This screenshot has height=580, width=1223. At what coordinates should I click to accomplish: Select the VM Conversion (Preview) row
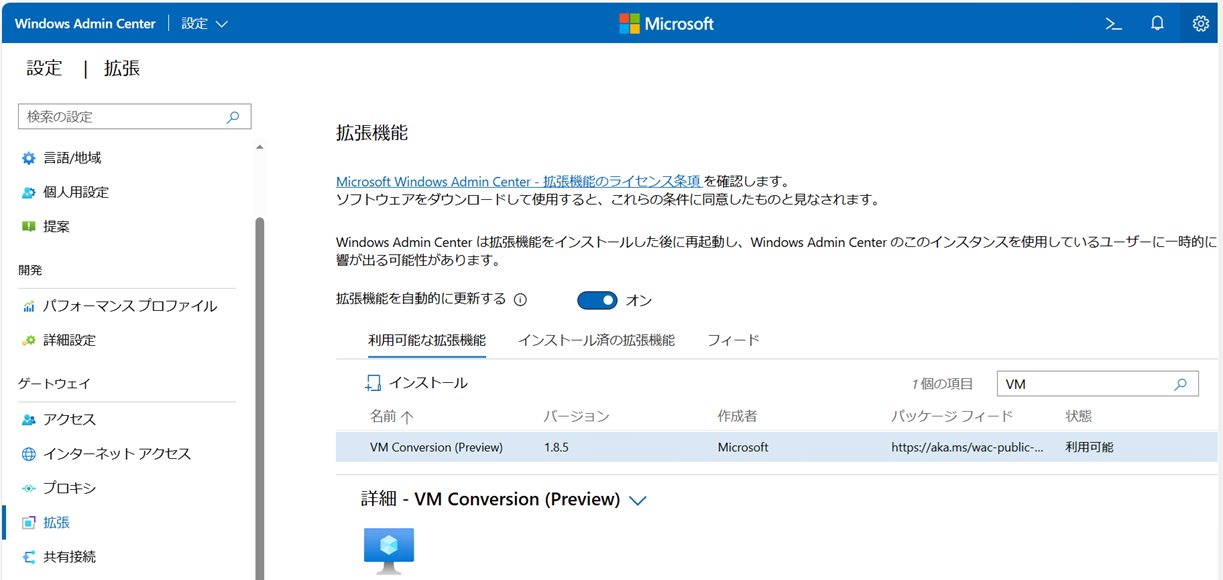coord(700,447)
